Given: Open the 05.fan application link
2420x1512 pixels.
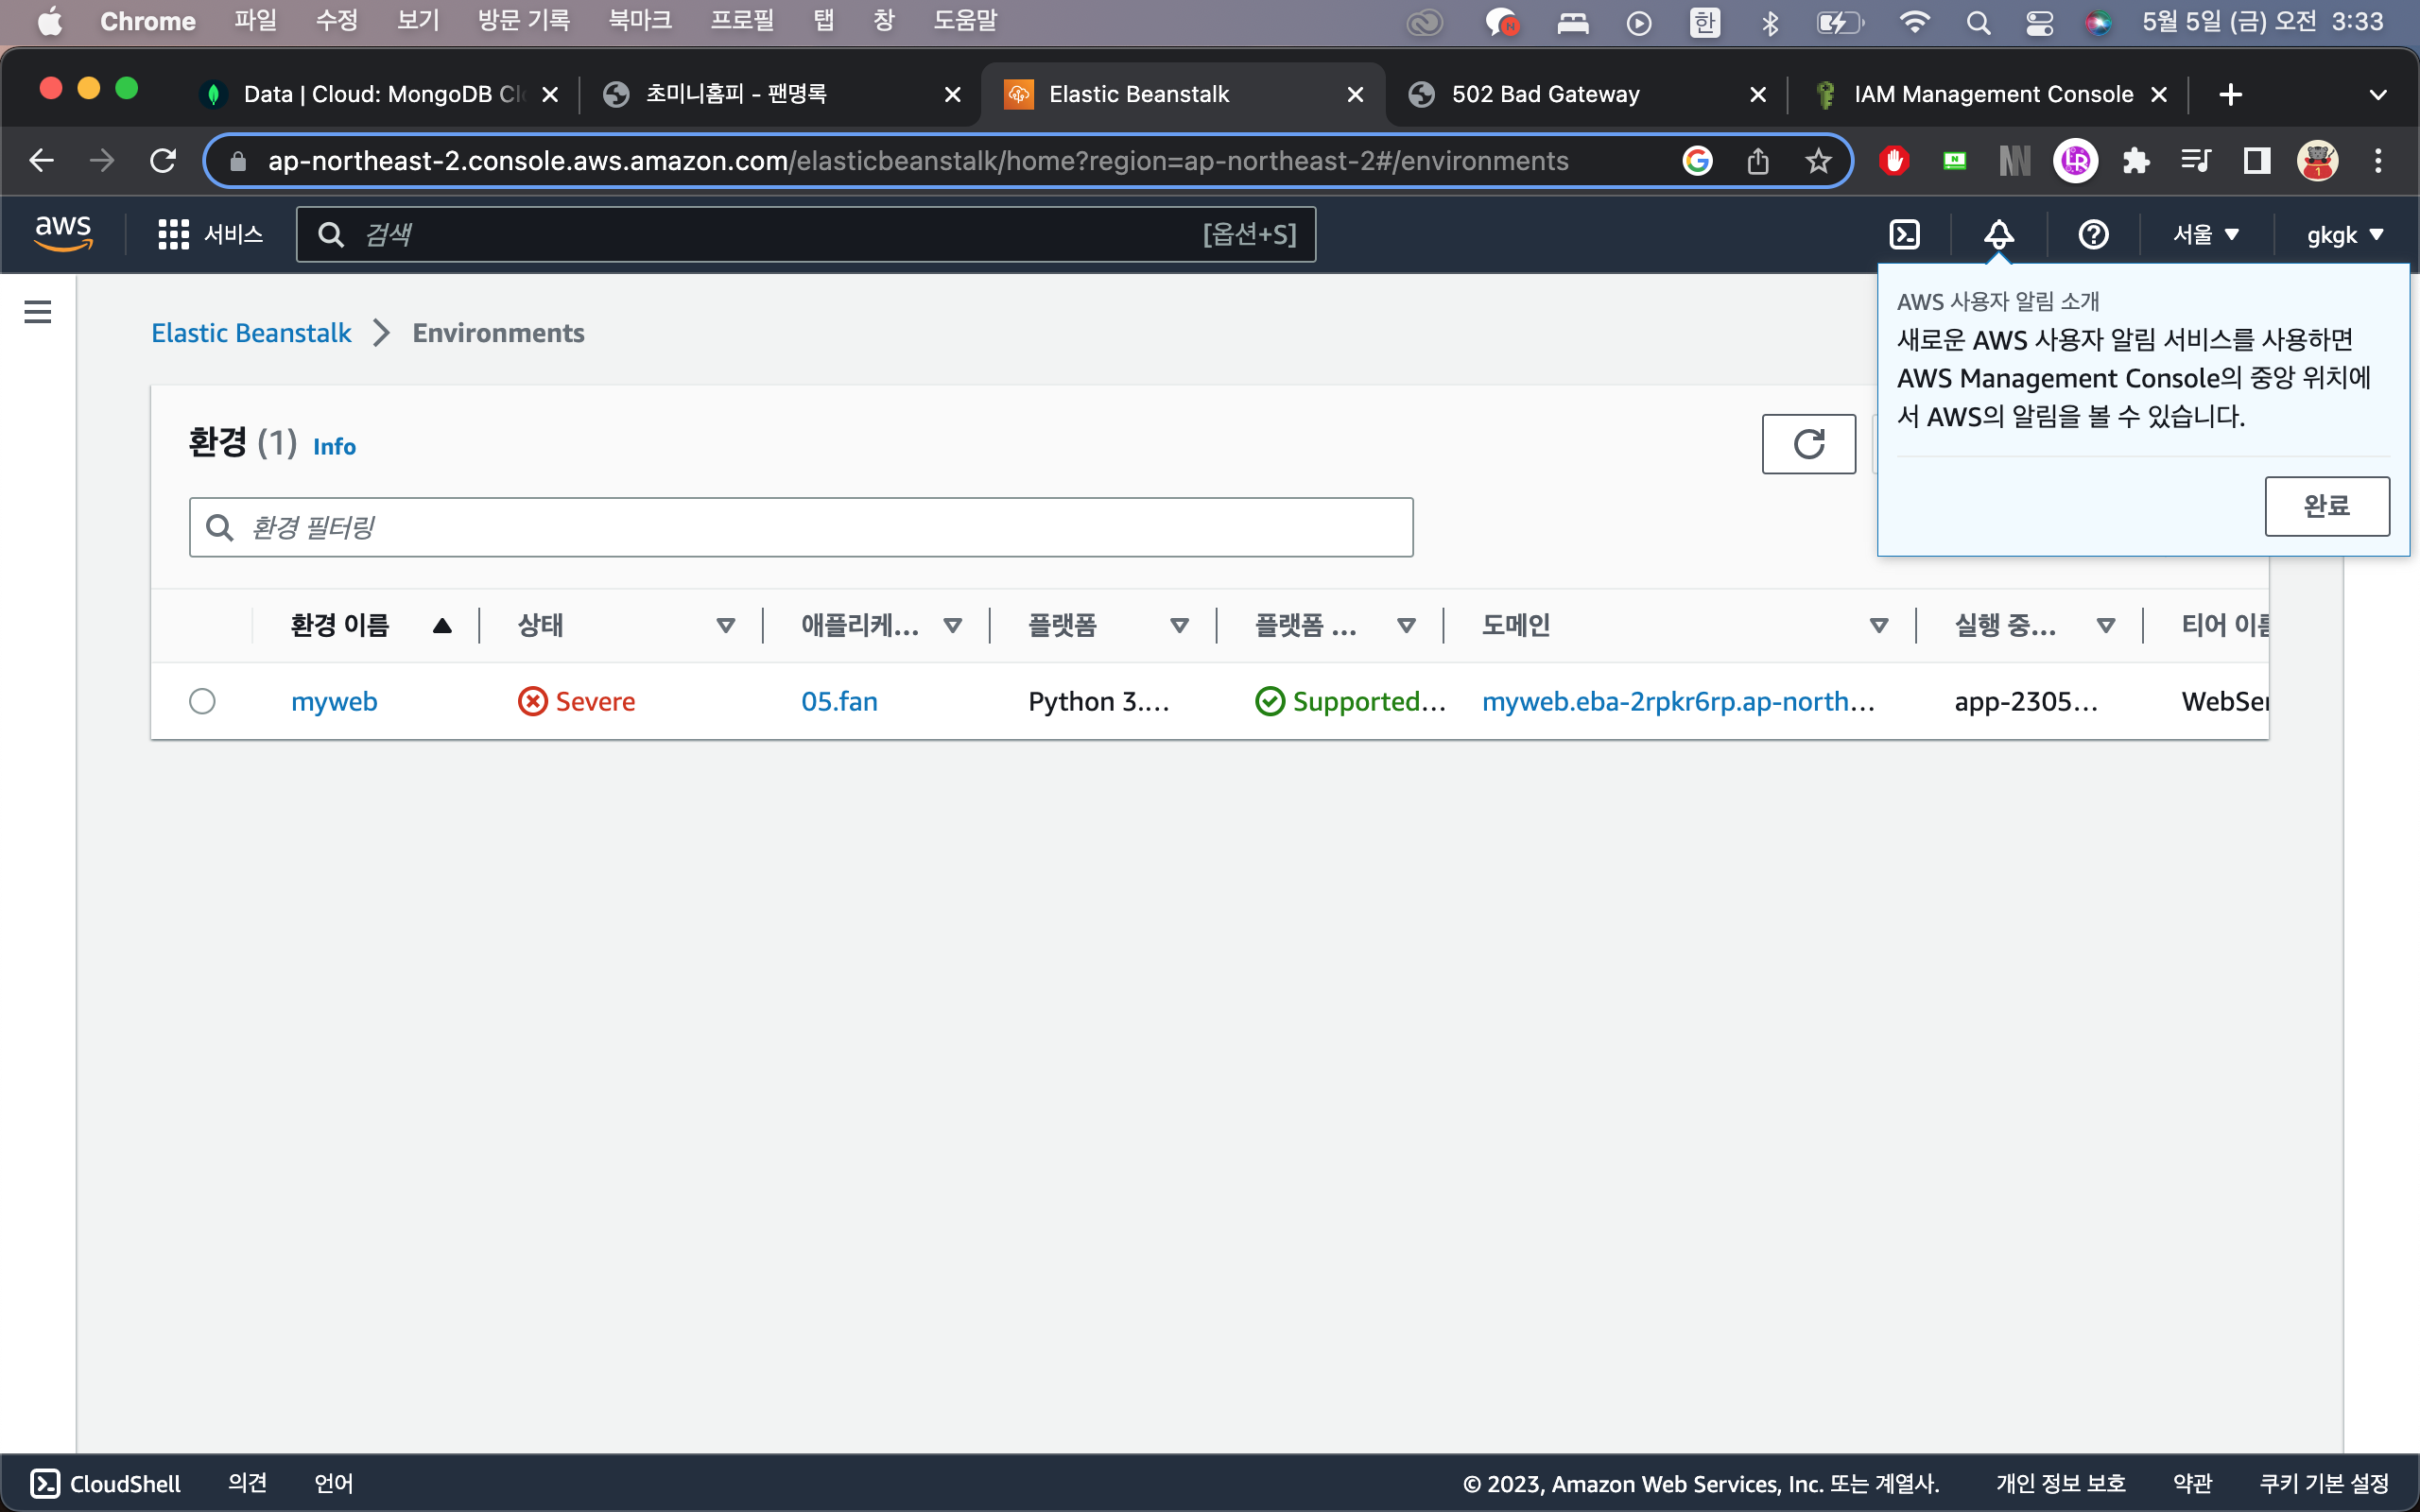Looking at the screenshot, I should click(x=839, y=701).
